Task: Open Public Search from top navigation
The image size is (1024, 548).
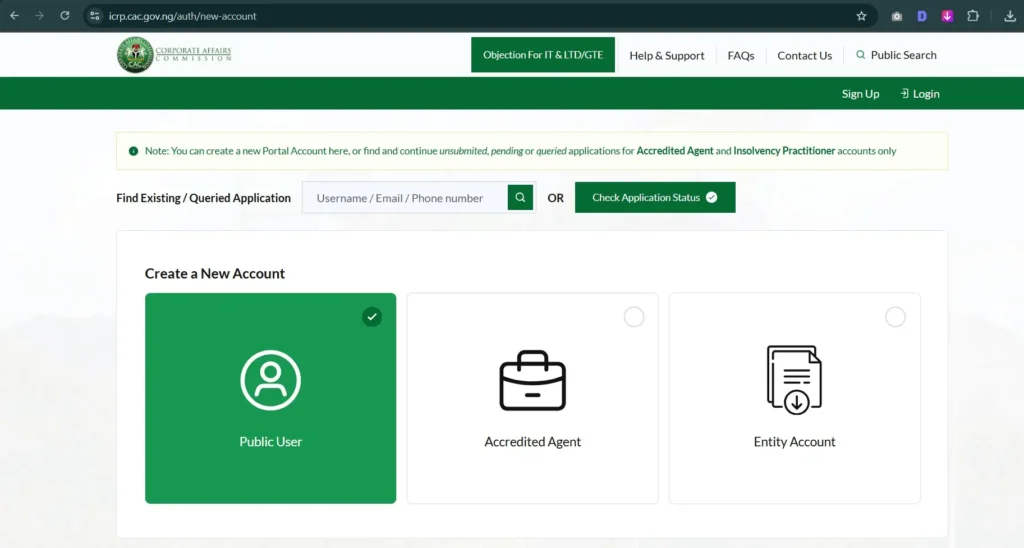Action: (x=896, y=55)
